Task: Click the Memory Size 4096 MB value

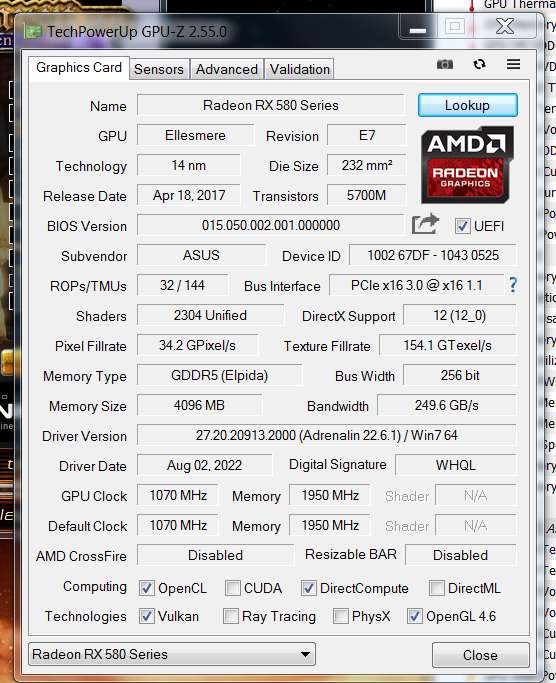Action: (x=200, y=406)
